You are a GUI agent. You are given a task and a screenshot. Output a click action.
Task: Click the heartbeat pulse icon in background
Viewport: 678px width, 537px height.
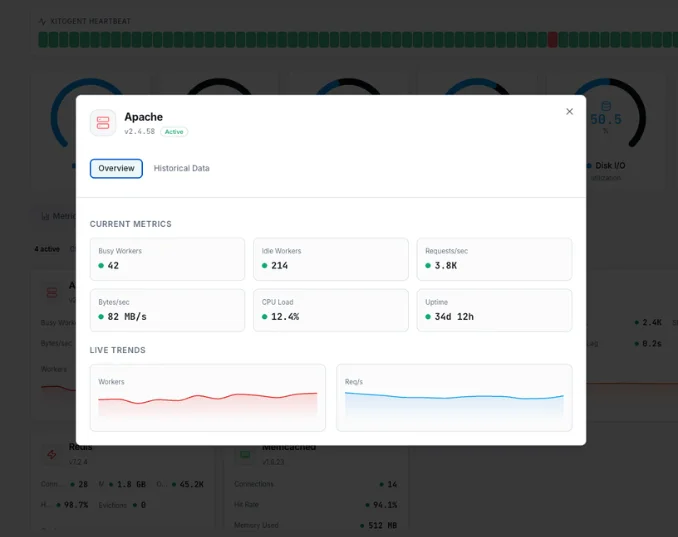point(42,21)
